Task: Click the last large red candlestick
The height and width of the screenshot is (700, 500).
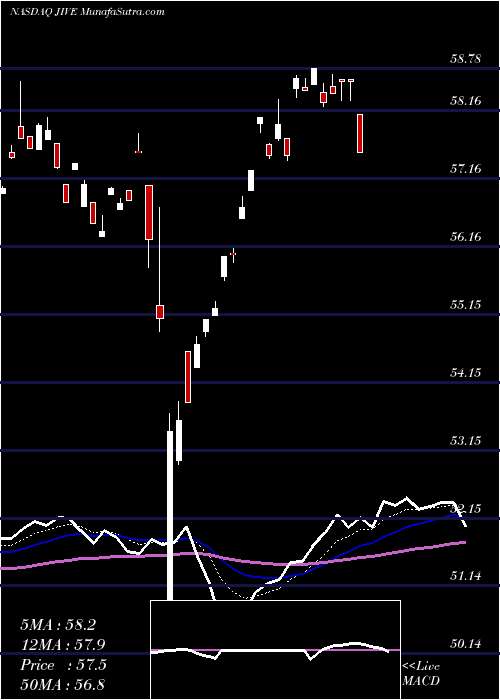Action: tap(360, 133)
